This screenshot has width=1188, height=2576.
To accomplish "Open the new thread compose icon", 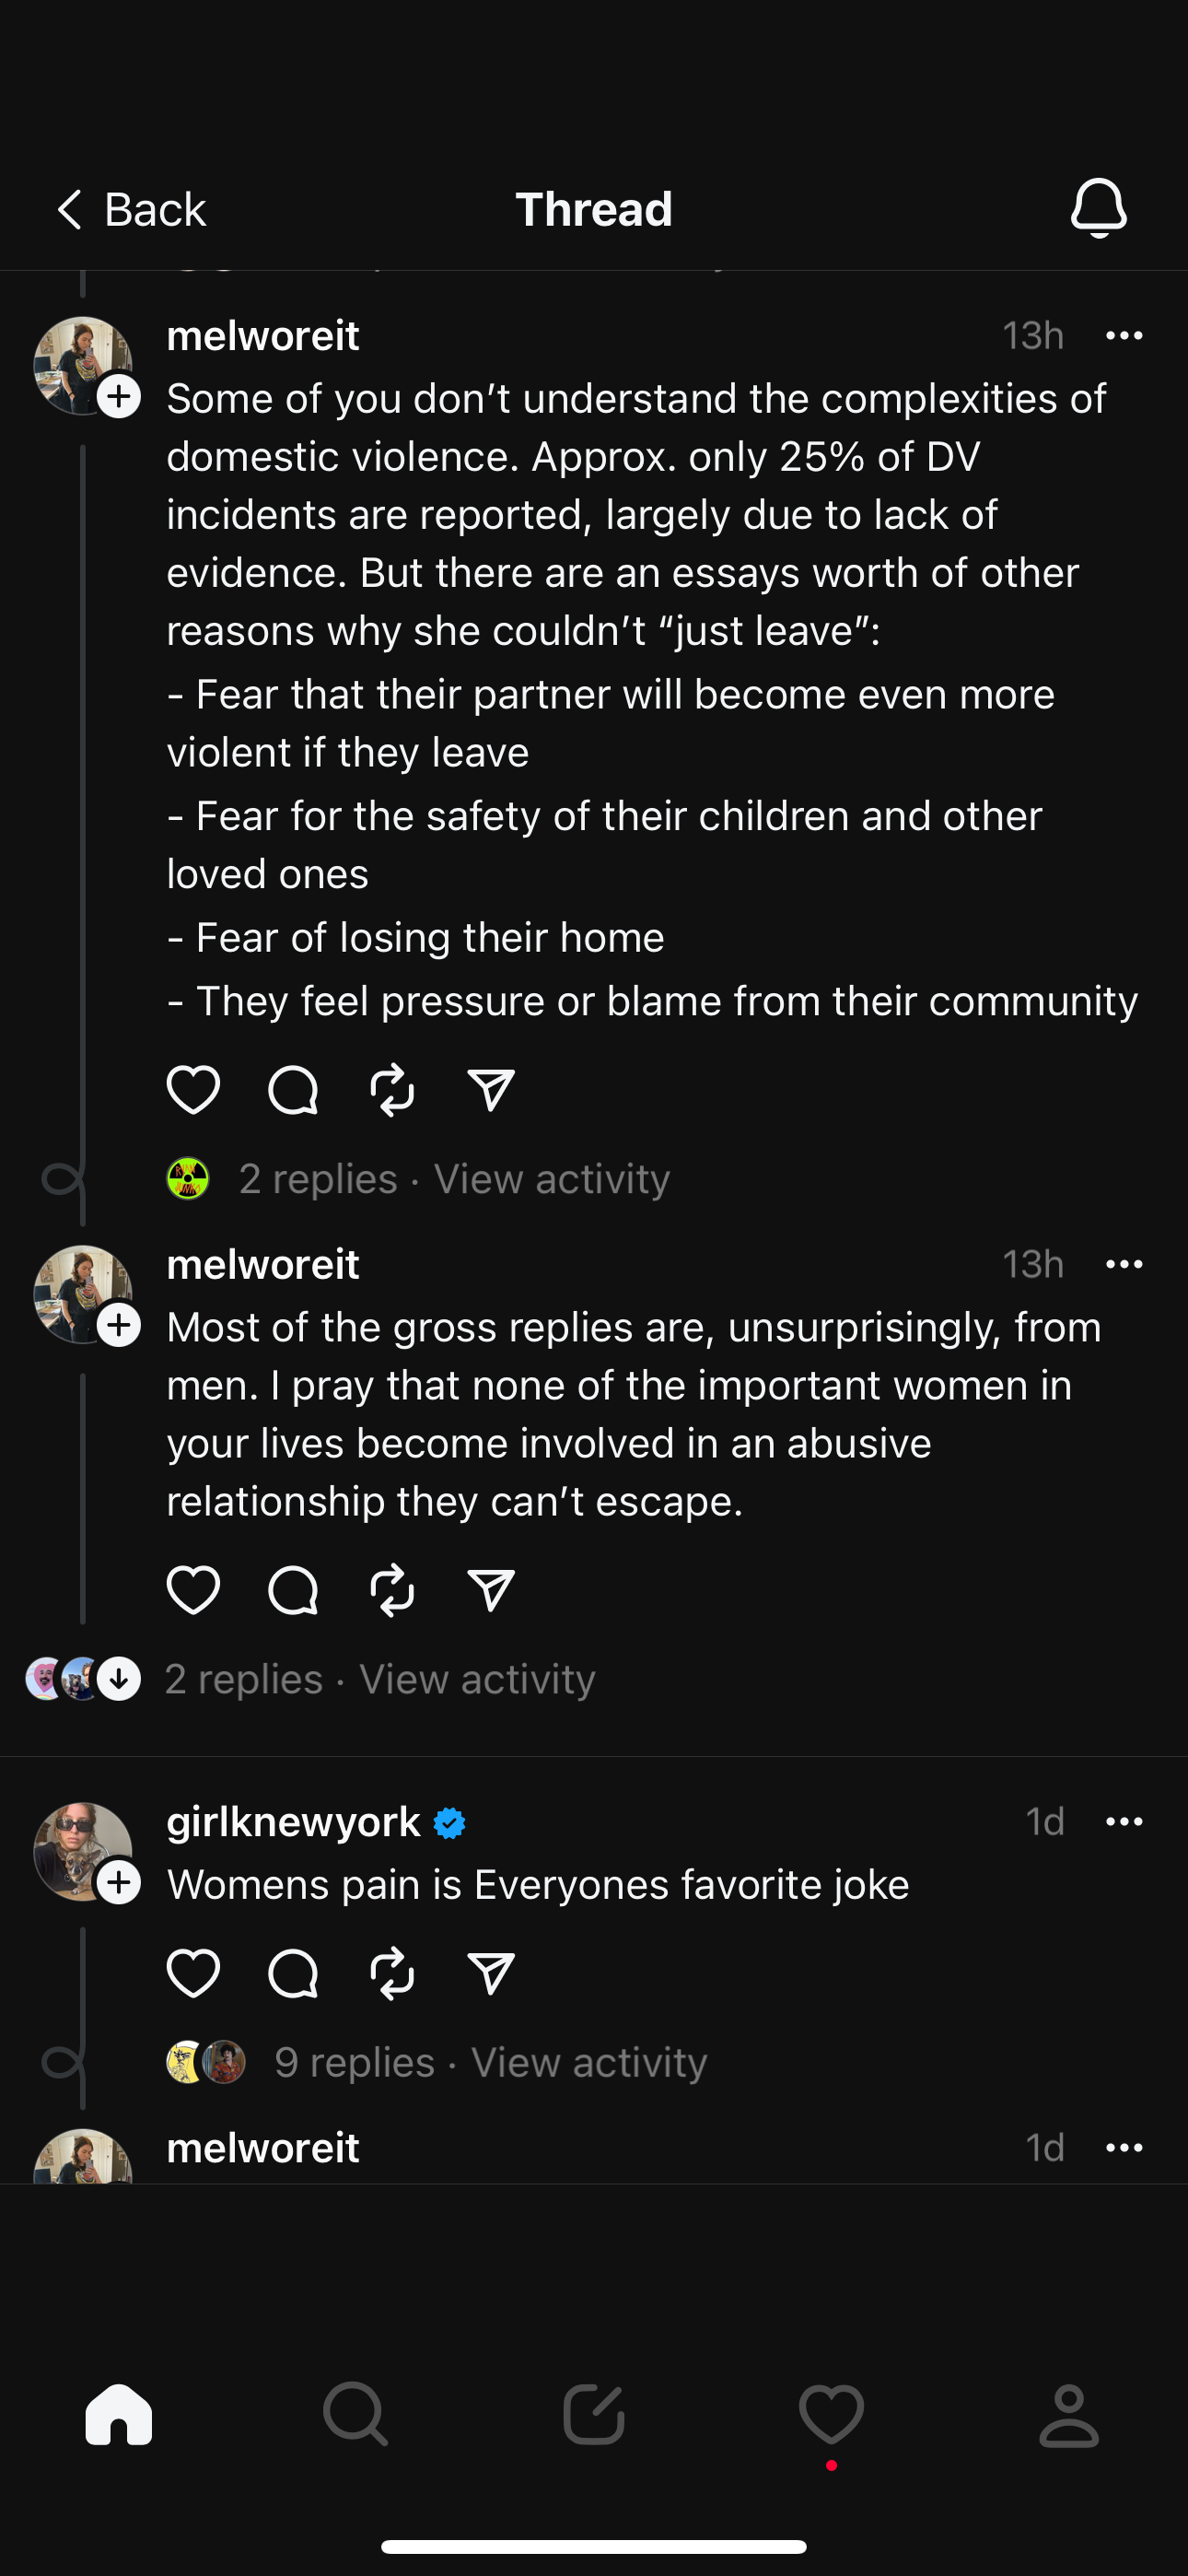I will pos(594,2415).
